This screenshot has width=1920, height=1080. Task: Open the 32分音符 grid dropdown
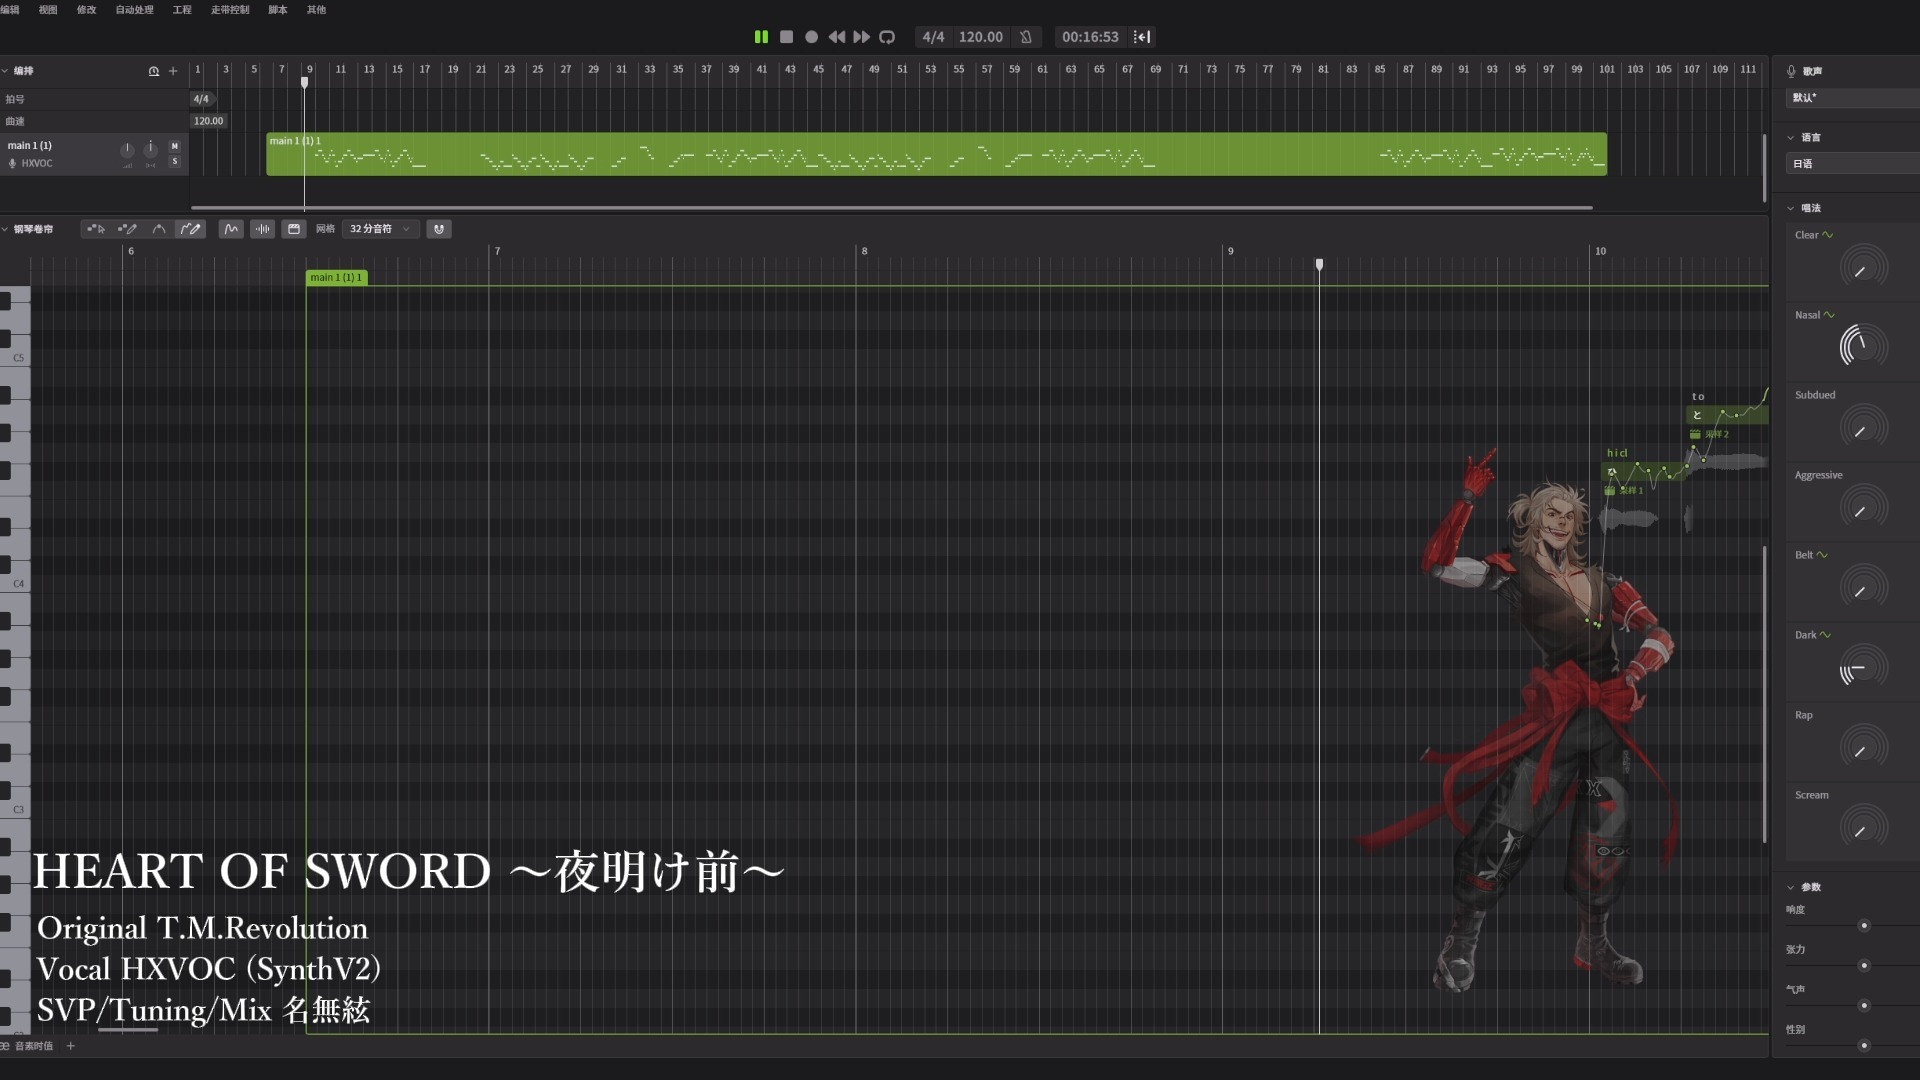coord(379,229)
